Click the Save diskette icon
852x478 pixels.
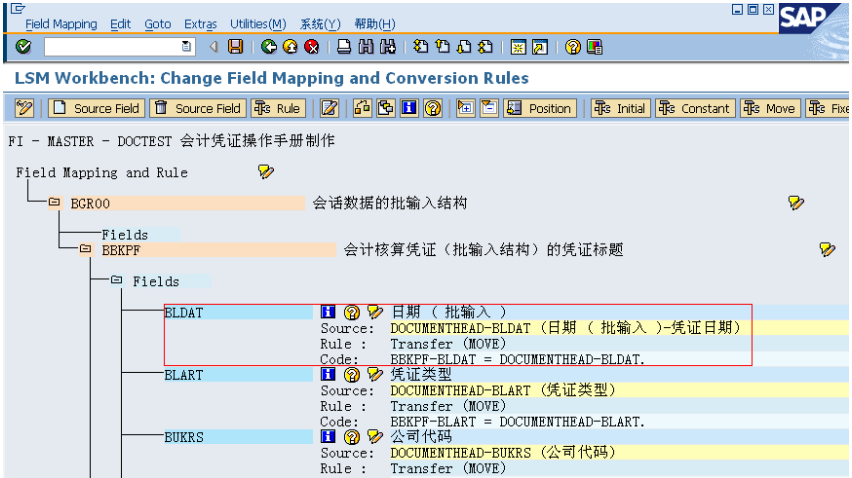click(x=235, y=47)
